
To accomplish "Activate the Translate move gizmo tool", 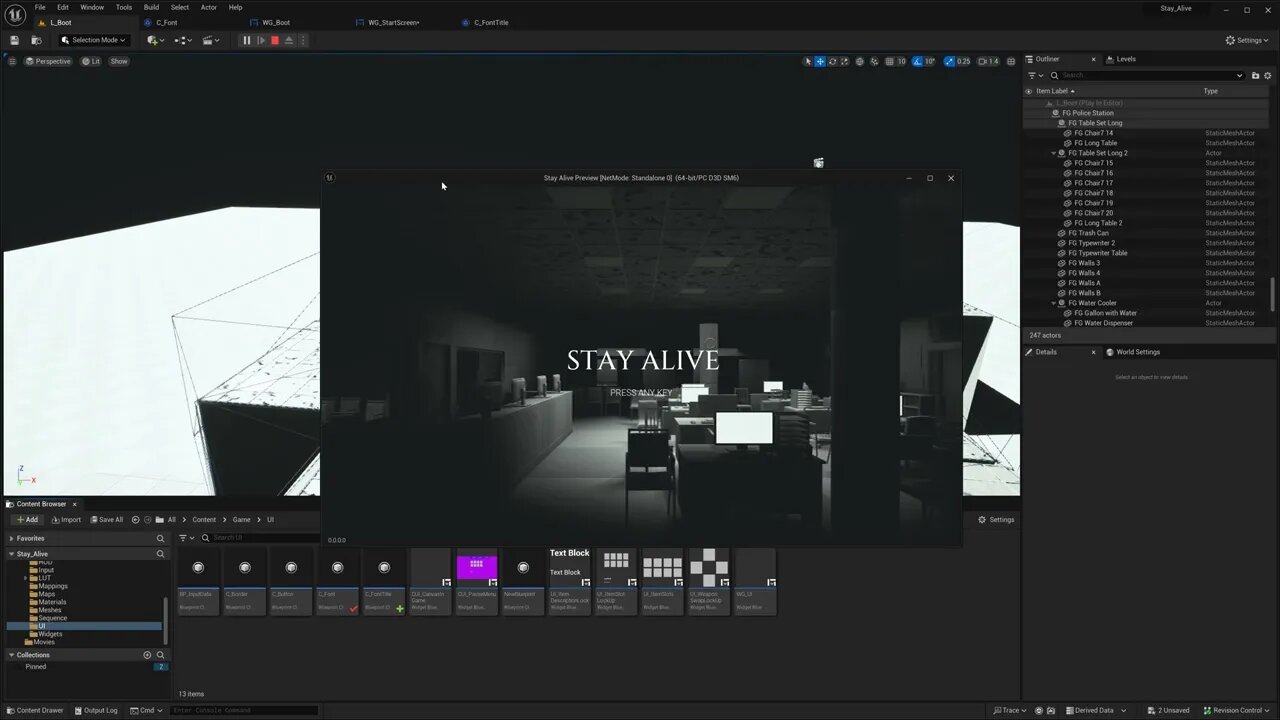I will 820,61.
